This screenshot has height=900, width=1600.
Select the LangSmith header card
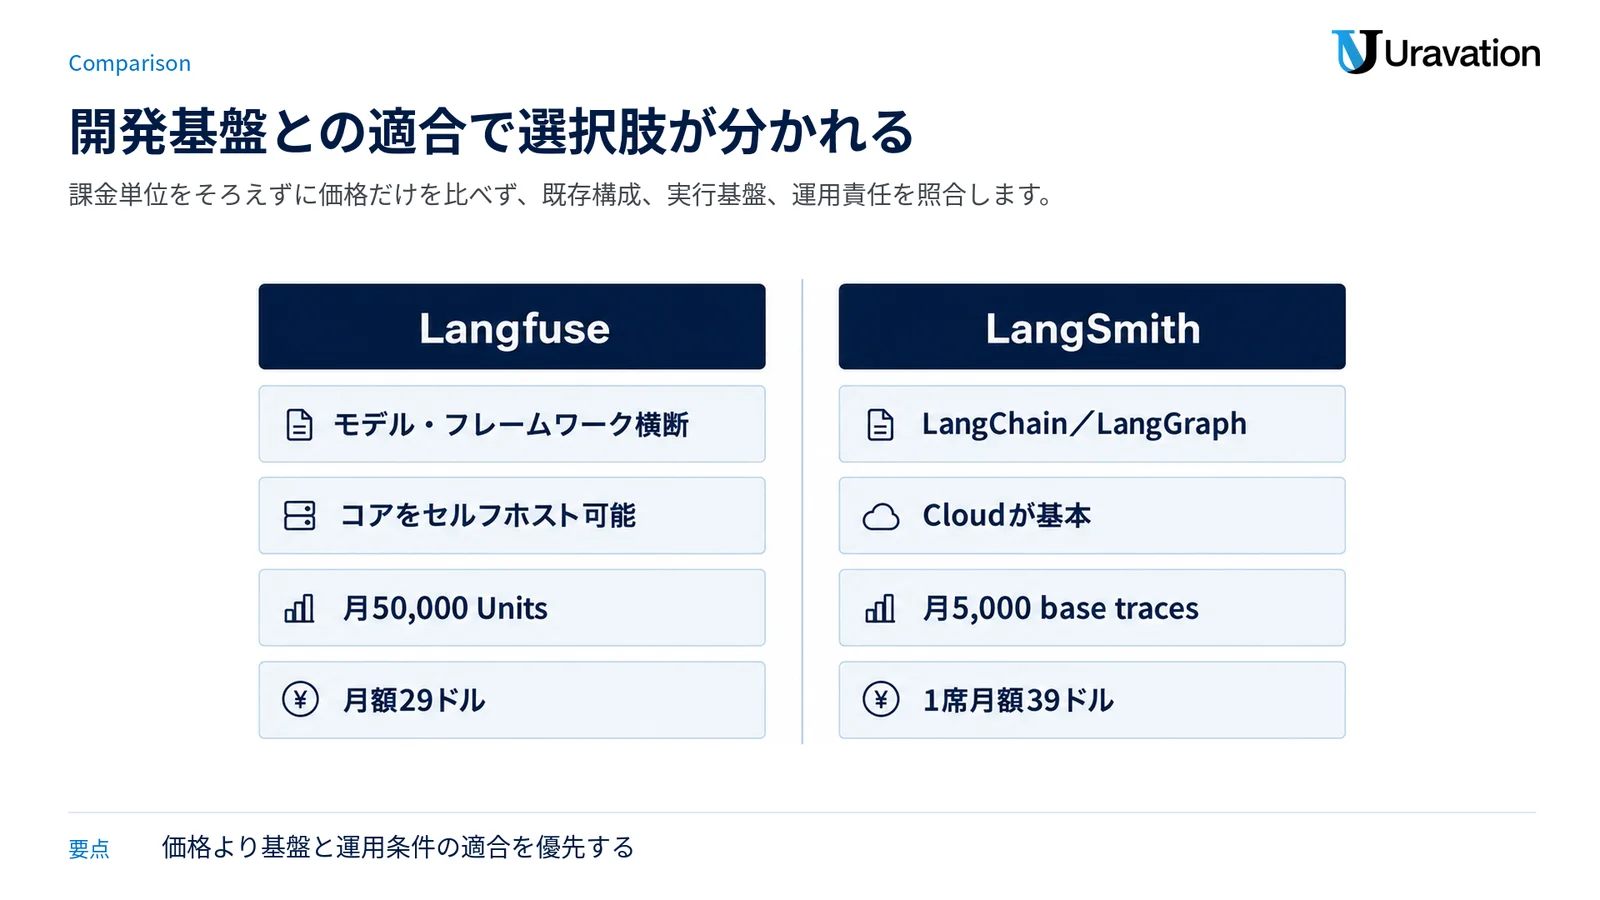click(1092, 327)
